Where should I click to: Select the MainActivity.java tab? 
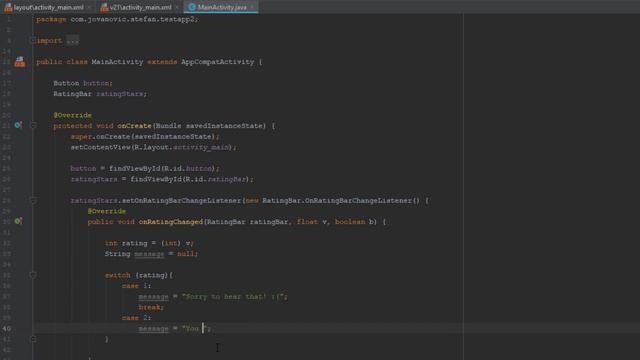coord(222,7)
